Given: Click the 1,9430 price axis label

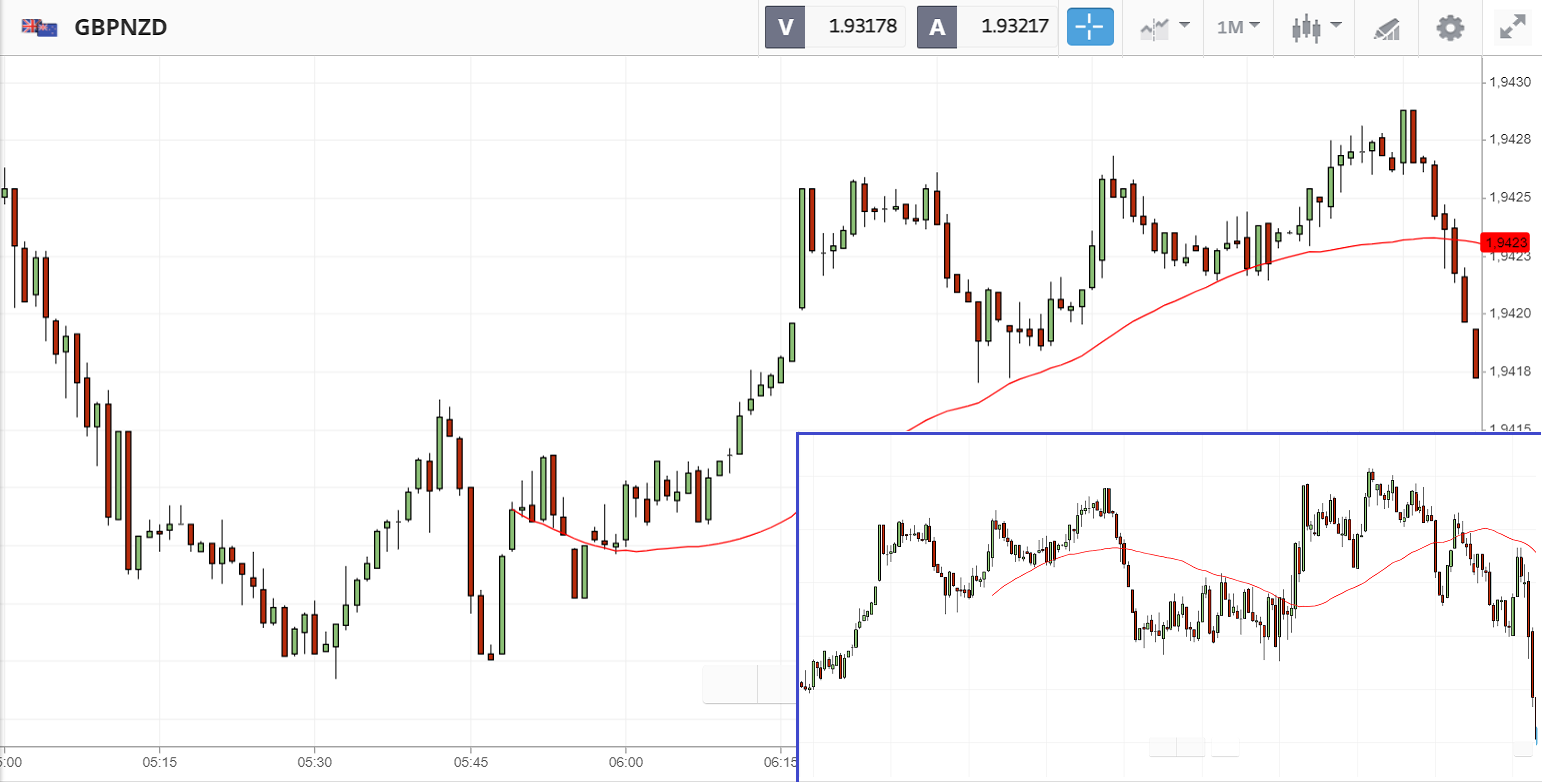Looking at the screenshot, I should click(1511, 81).
